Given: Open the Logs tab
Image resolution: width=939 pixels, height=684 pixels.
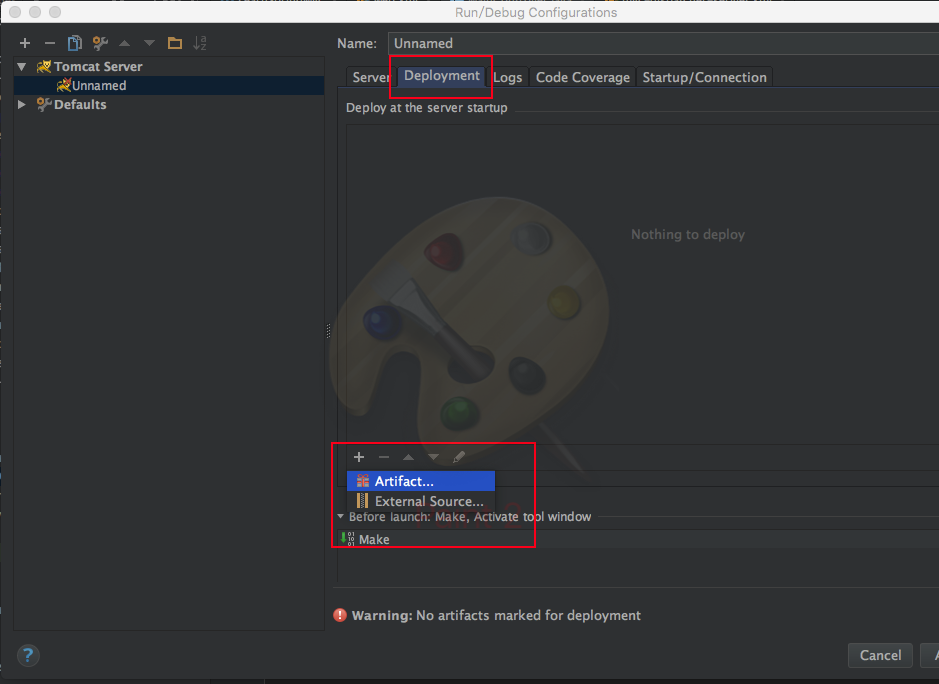Looking at the screenshot, I should [x=507, y=77].
